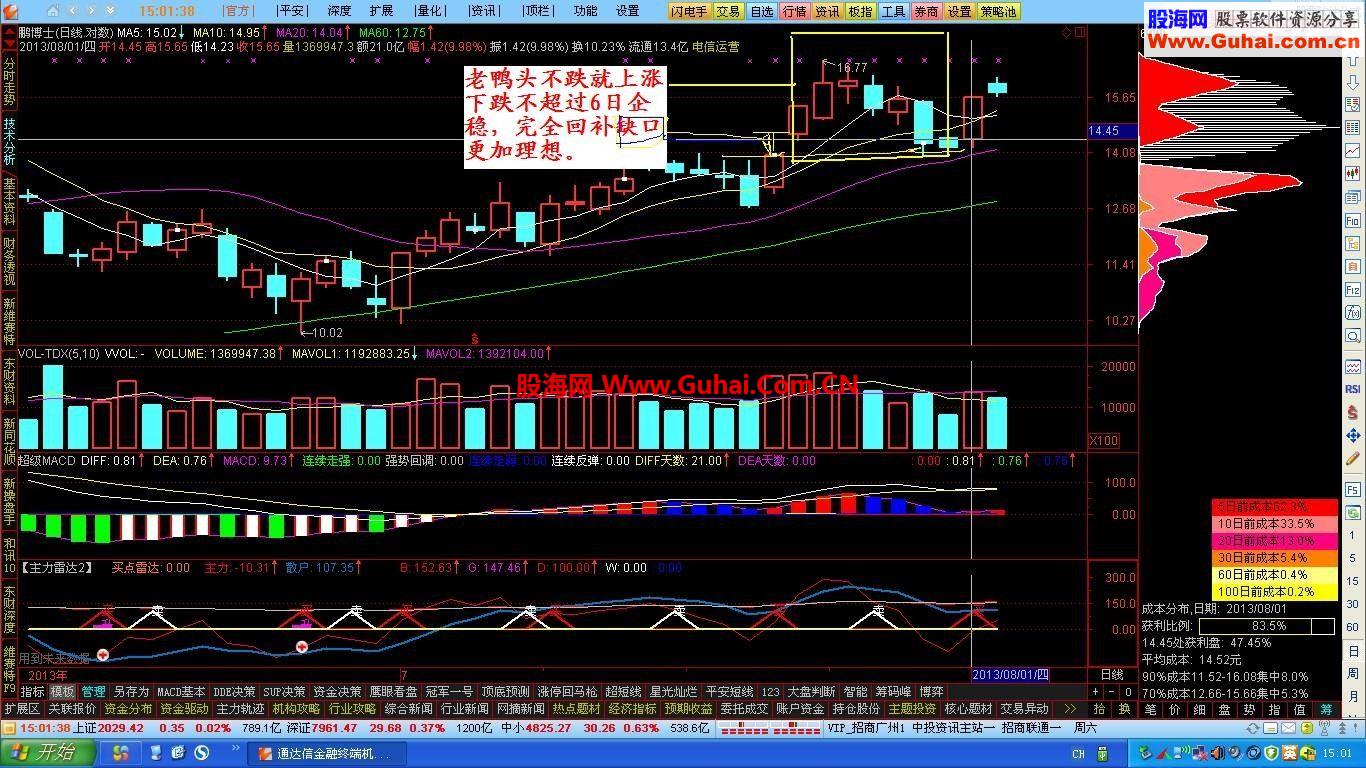Open the multi-window icon in right toolbar
Viewport: 1366px width, 768px height.
[x=1353, y=197]
